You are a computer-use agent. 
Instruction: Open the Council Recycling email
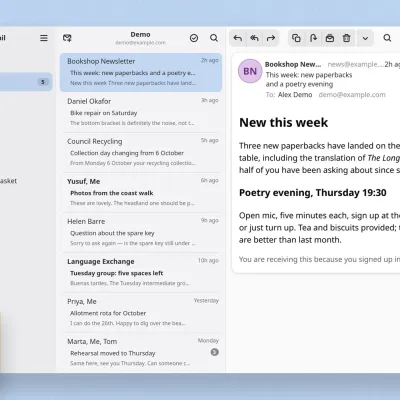[x=141, y=152]
